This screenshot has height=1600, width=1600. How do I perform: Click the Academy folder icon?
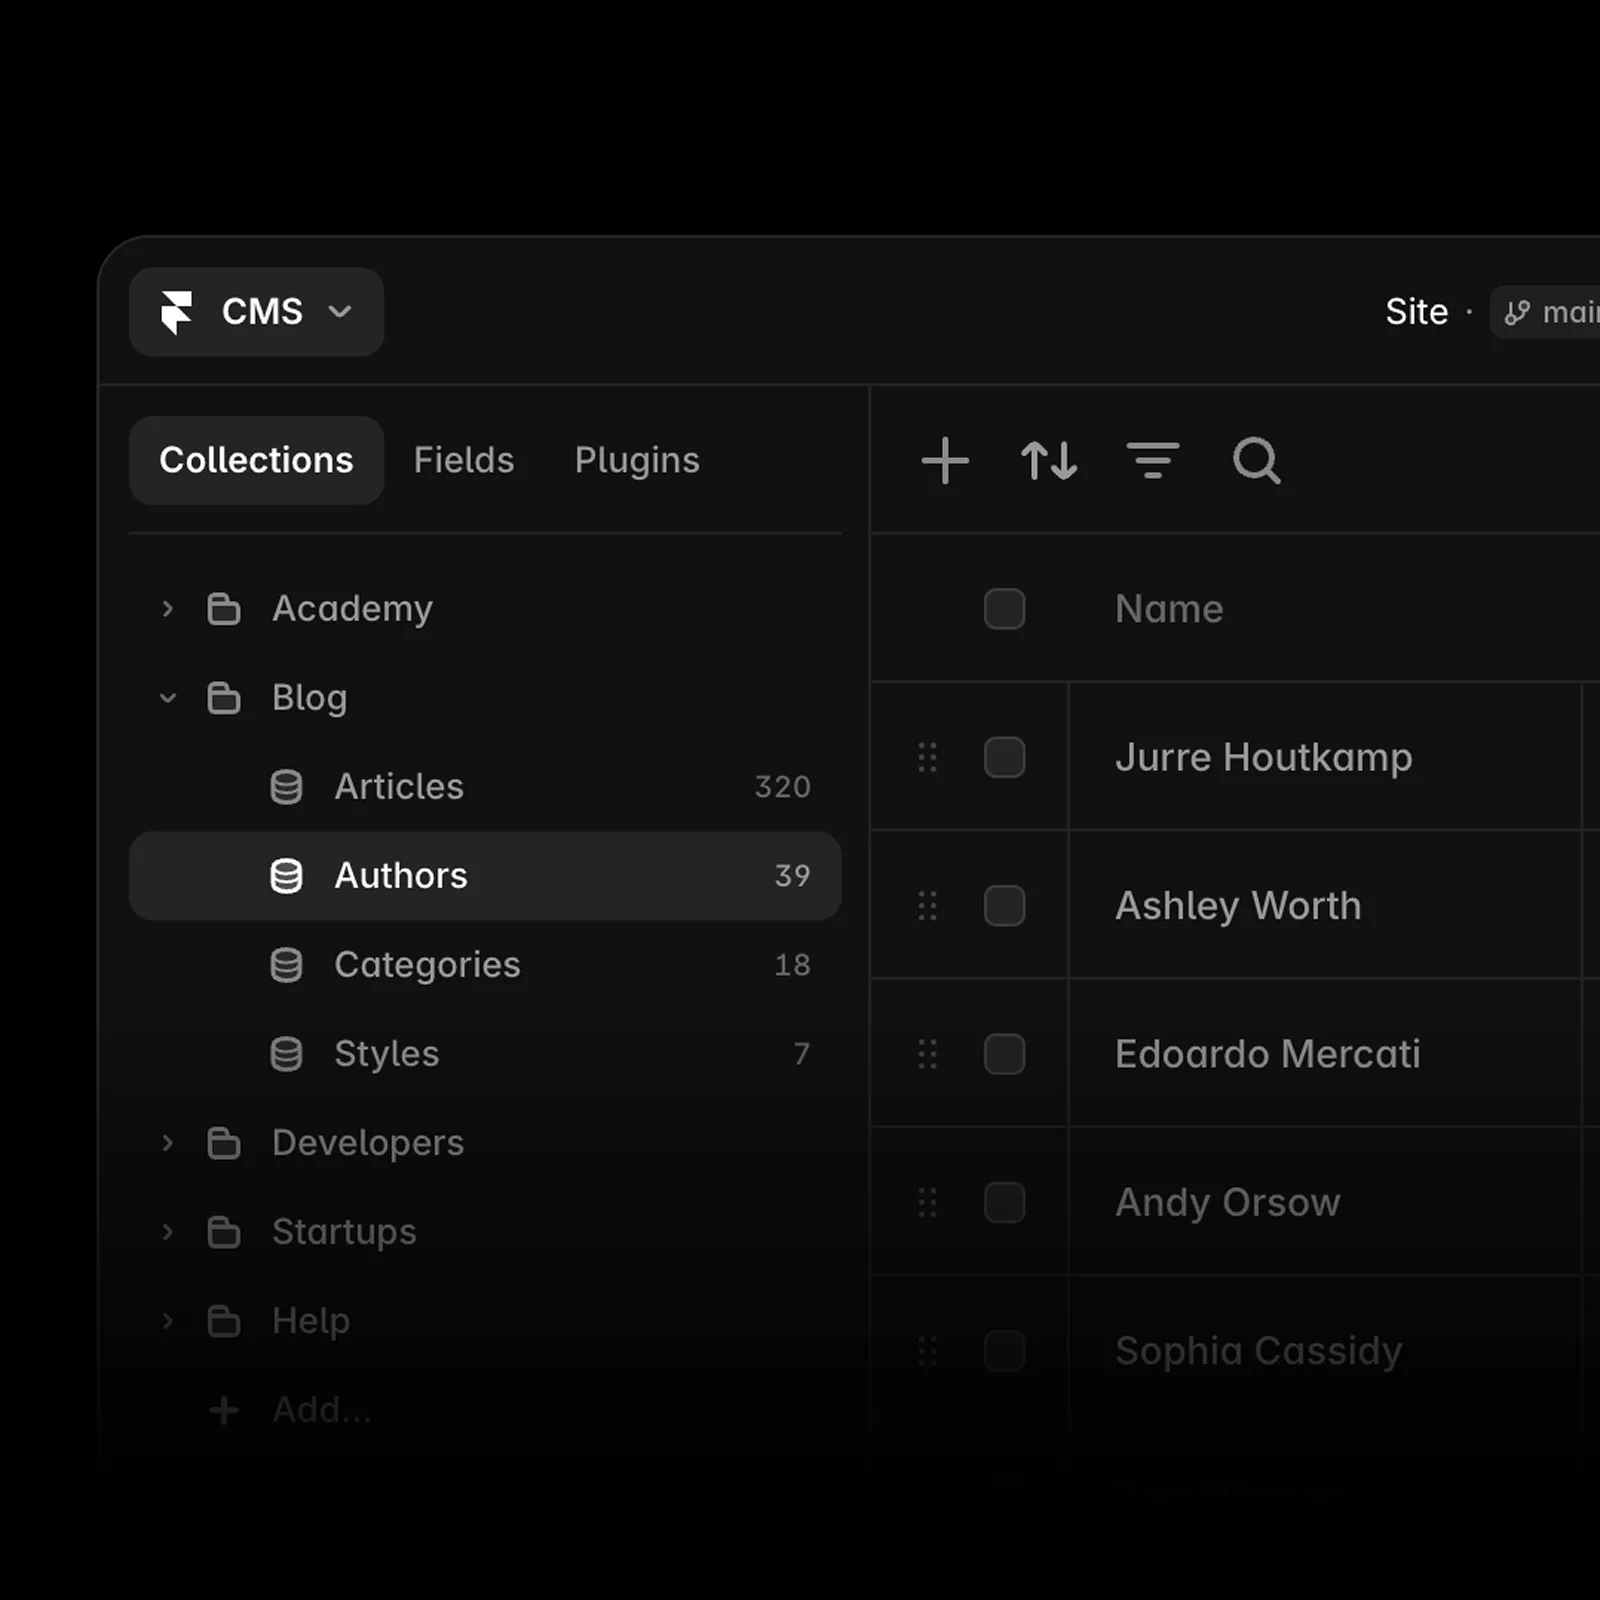[223, 608]
